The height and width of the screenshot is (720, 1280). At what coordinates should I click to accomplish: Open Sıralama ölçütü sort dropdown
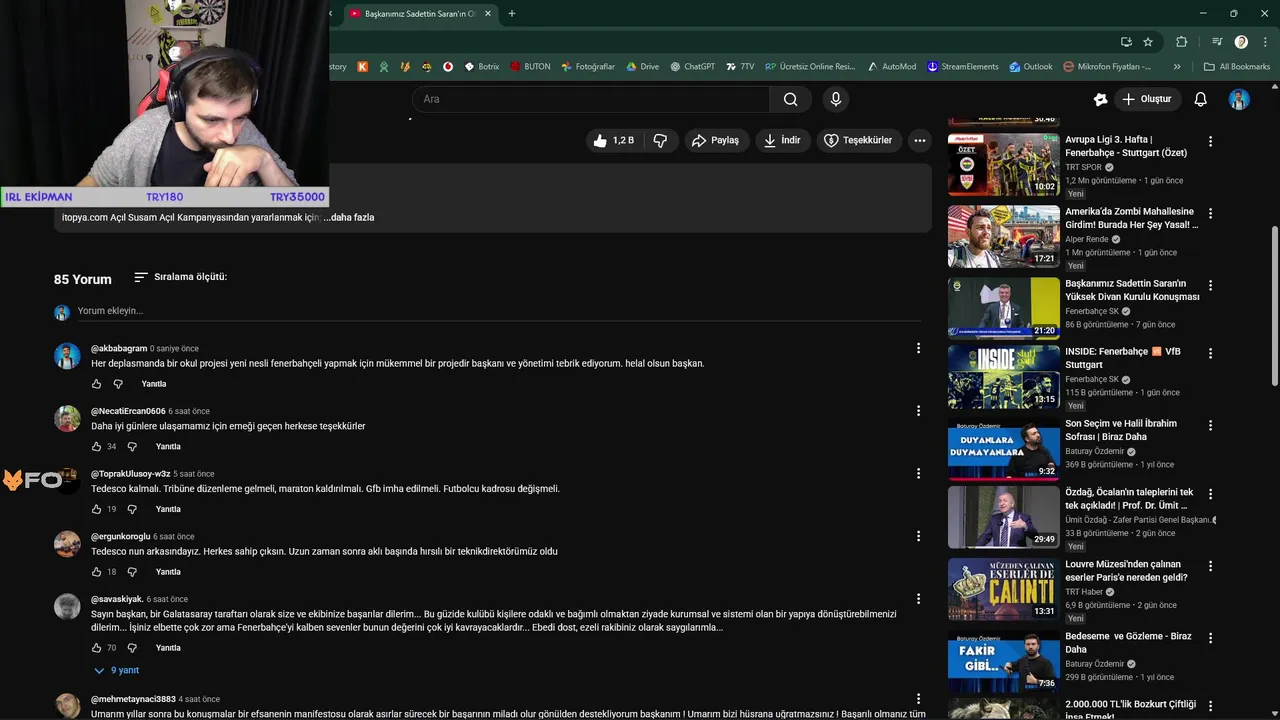coord(181,277)
